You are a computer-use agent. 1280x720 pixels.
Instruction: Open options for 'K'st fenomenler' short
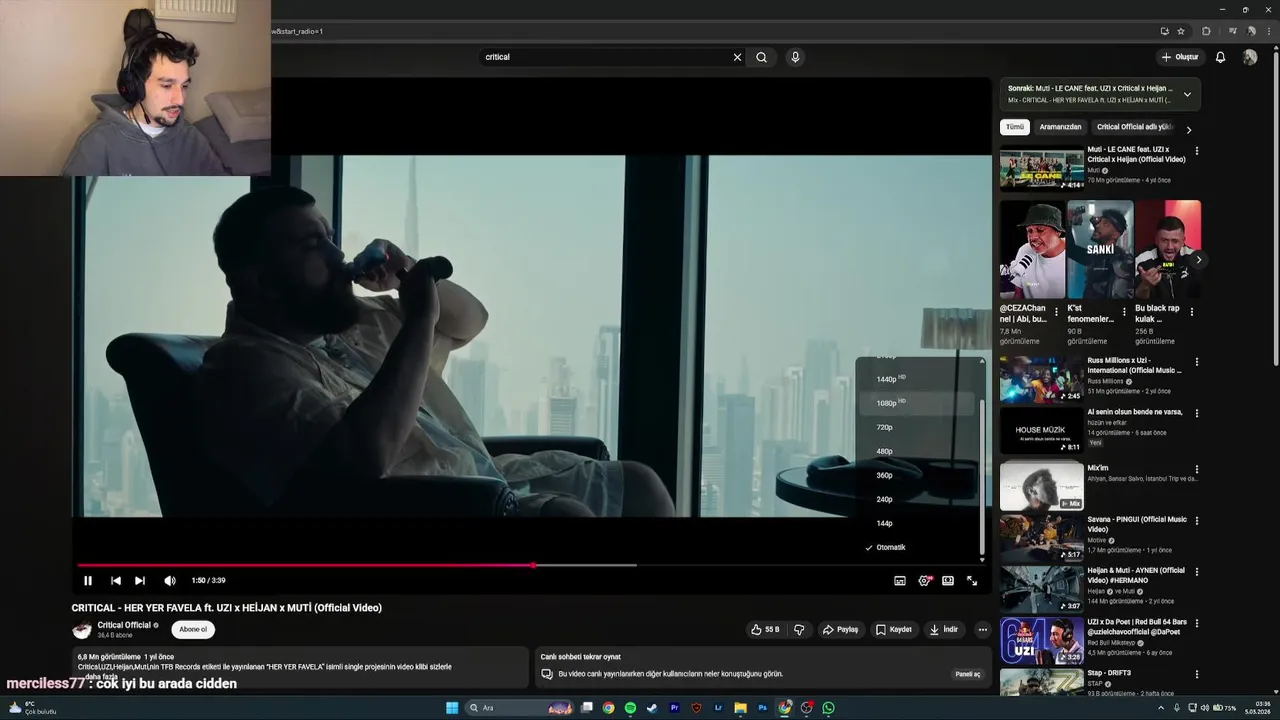[1124, 312]
